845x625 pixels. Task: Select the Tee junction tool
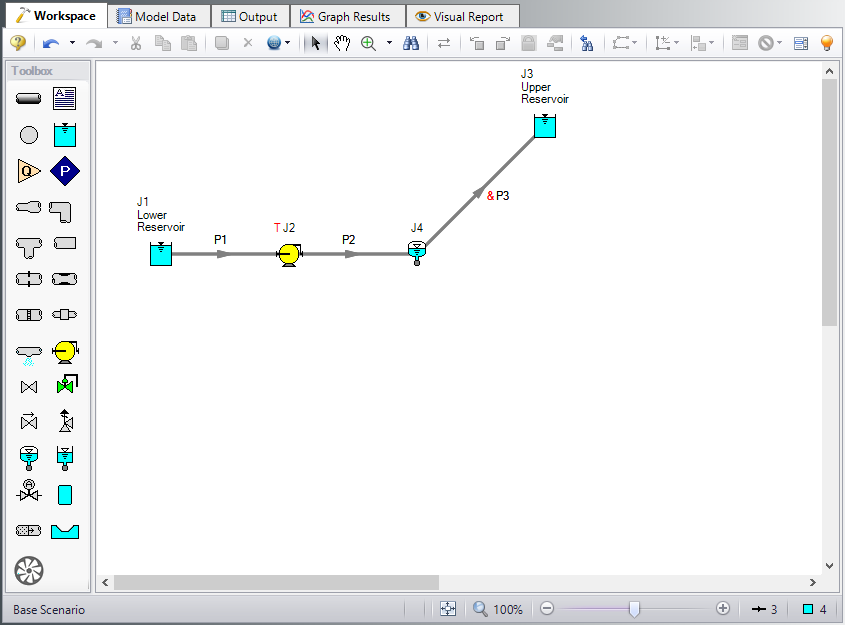[29, 243]
